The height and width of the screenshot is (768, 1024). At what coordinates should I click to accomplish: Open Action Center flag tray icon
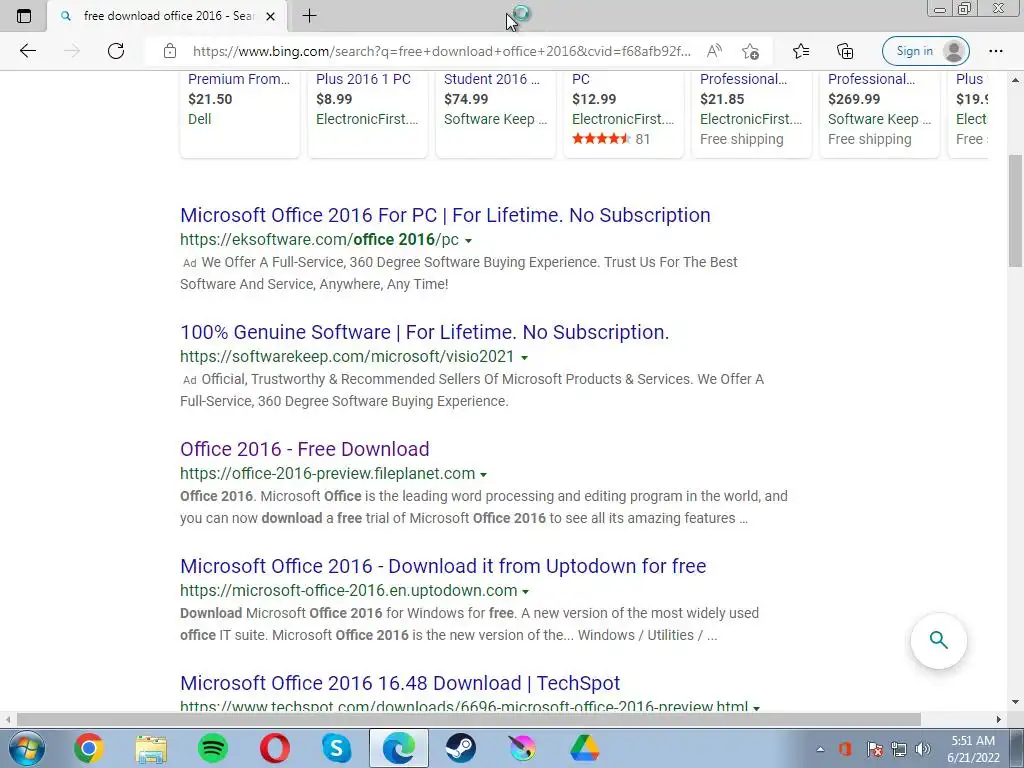874,749
